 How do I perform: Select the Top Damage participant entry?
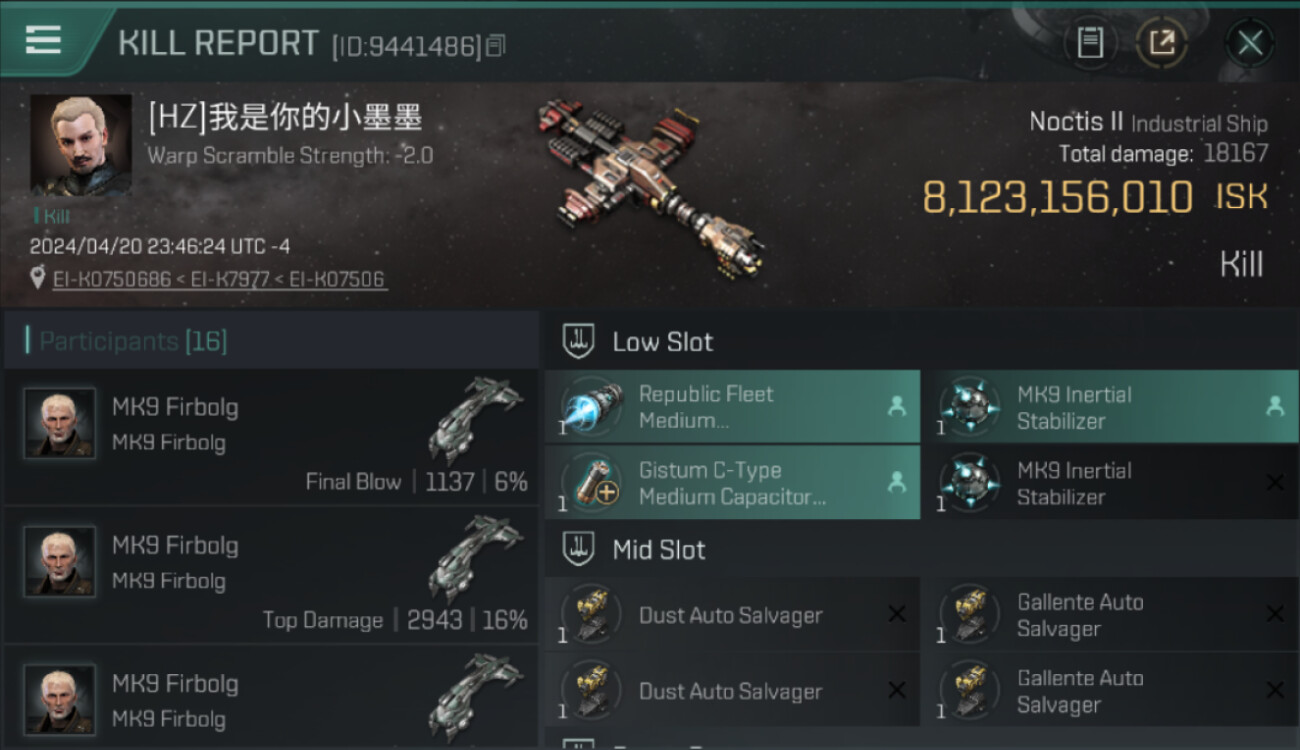(271, 575)
